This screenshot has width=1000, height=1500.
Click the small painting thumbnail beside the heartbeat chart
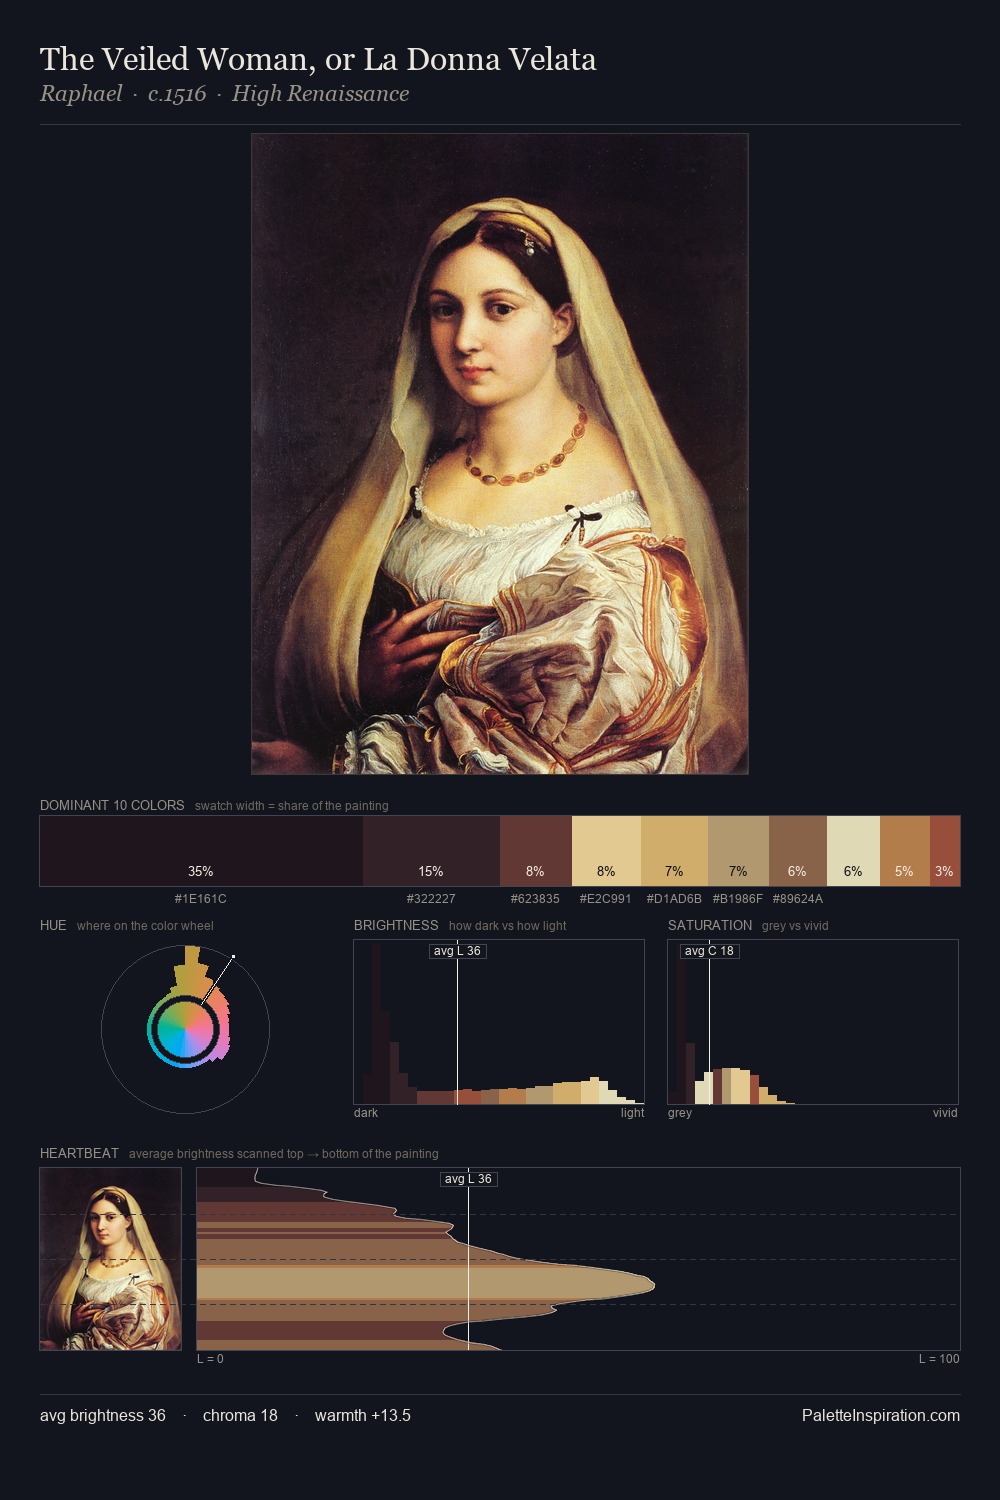pyautogui.click(x=111, y=1259)
